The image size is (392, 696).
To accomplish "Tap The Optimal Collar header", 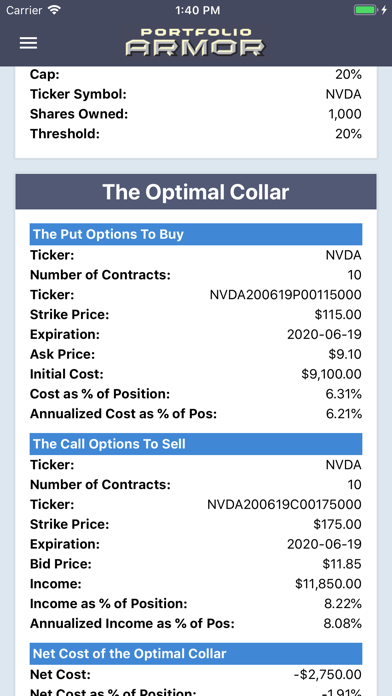I will coord(196,192).
